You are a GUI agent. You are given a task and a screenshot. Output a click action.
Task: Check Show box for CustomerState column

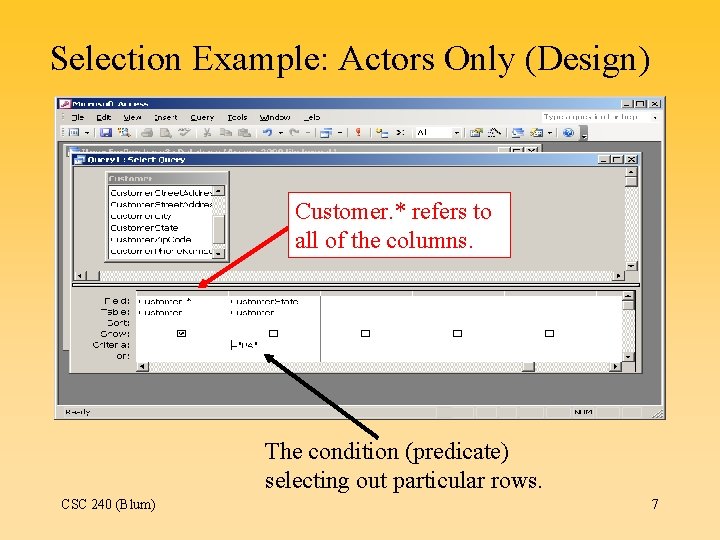pyautogui.click(x=273, y=333)
